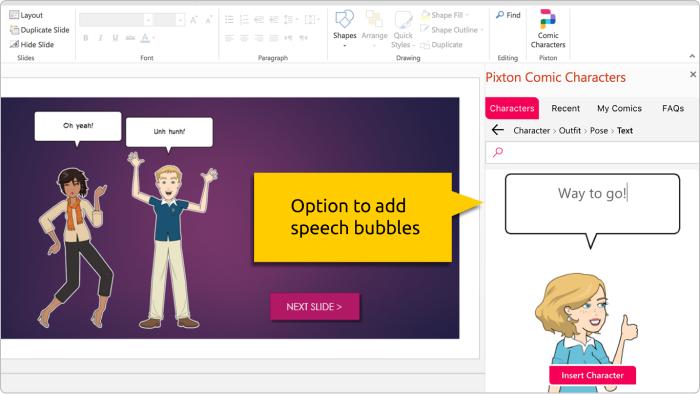This screenshot has height=394, width=700.
Task: Close the Pixton Comic Characters pane
Action: (693, 75)
